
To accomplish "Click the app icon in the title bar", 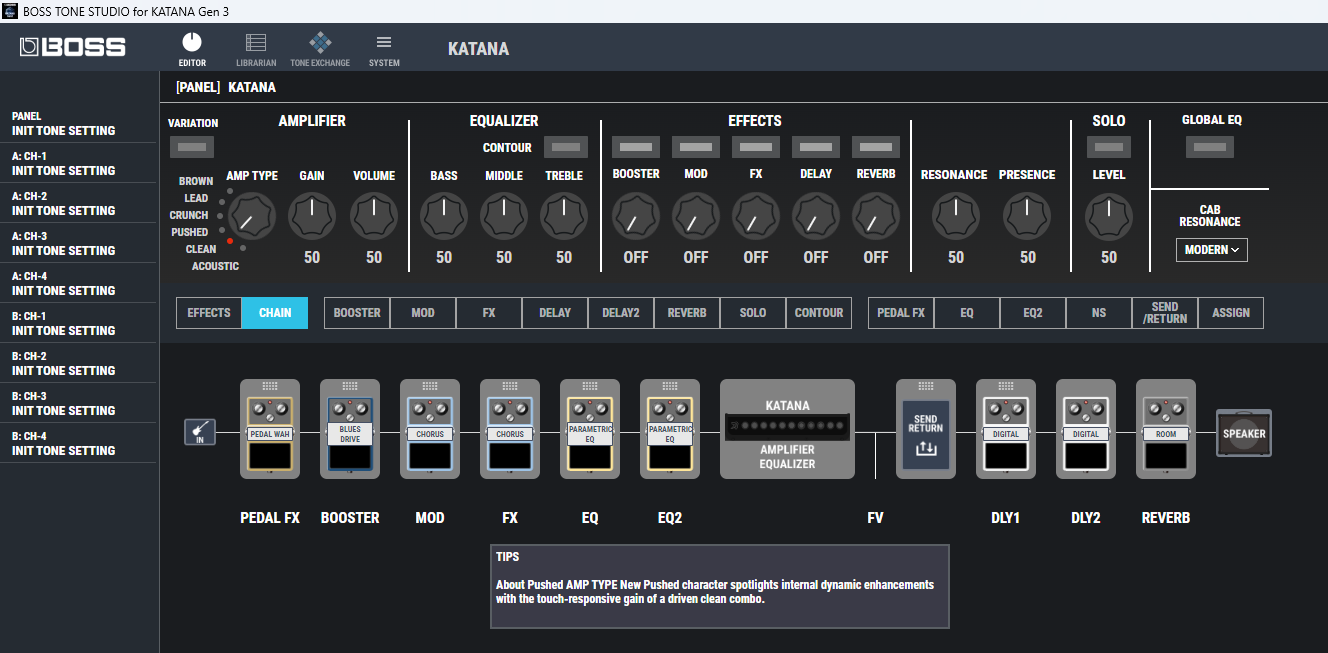I will [x=10, y=11].
